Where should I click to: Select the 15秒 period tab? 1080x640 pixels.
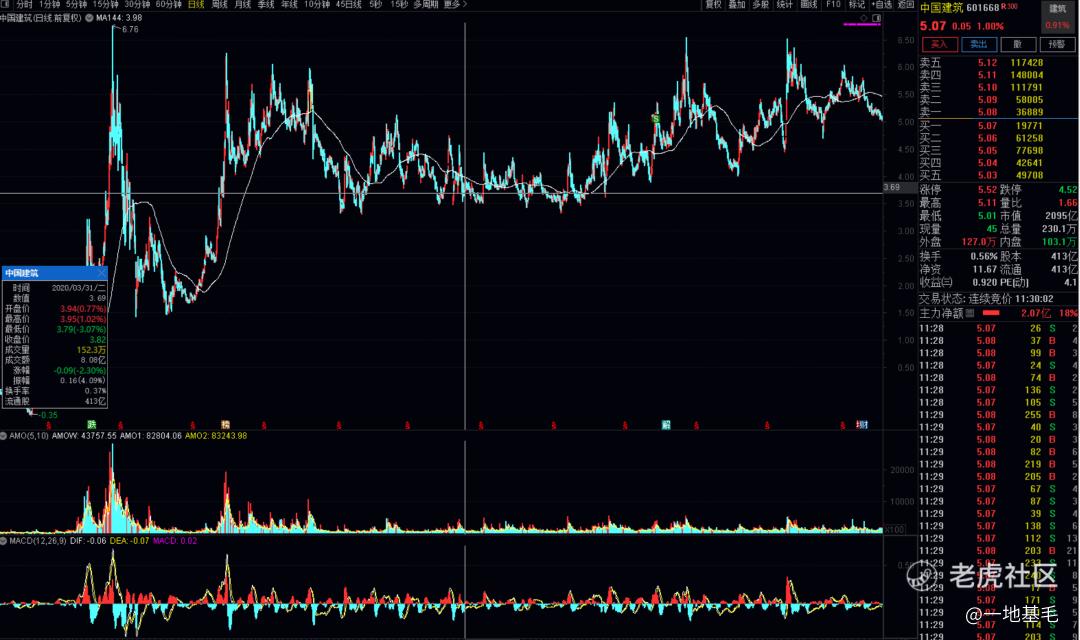pos(399,4)
